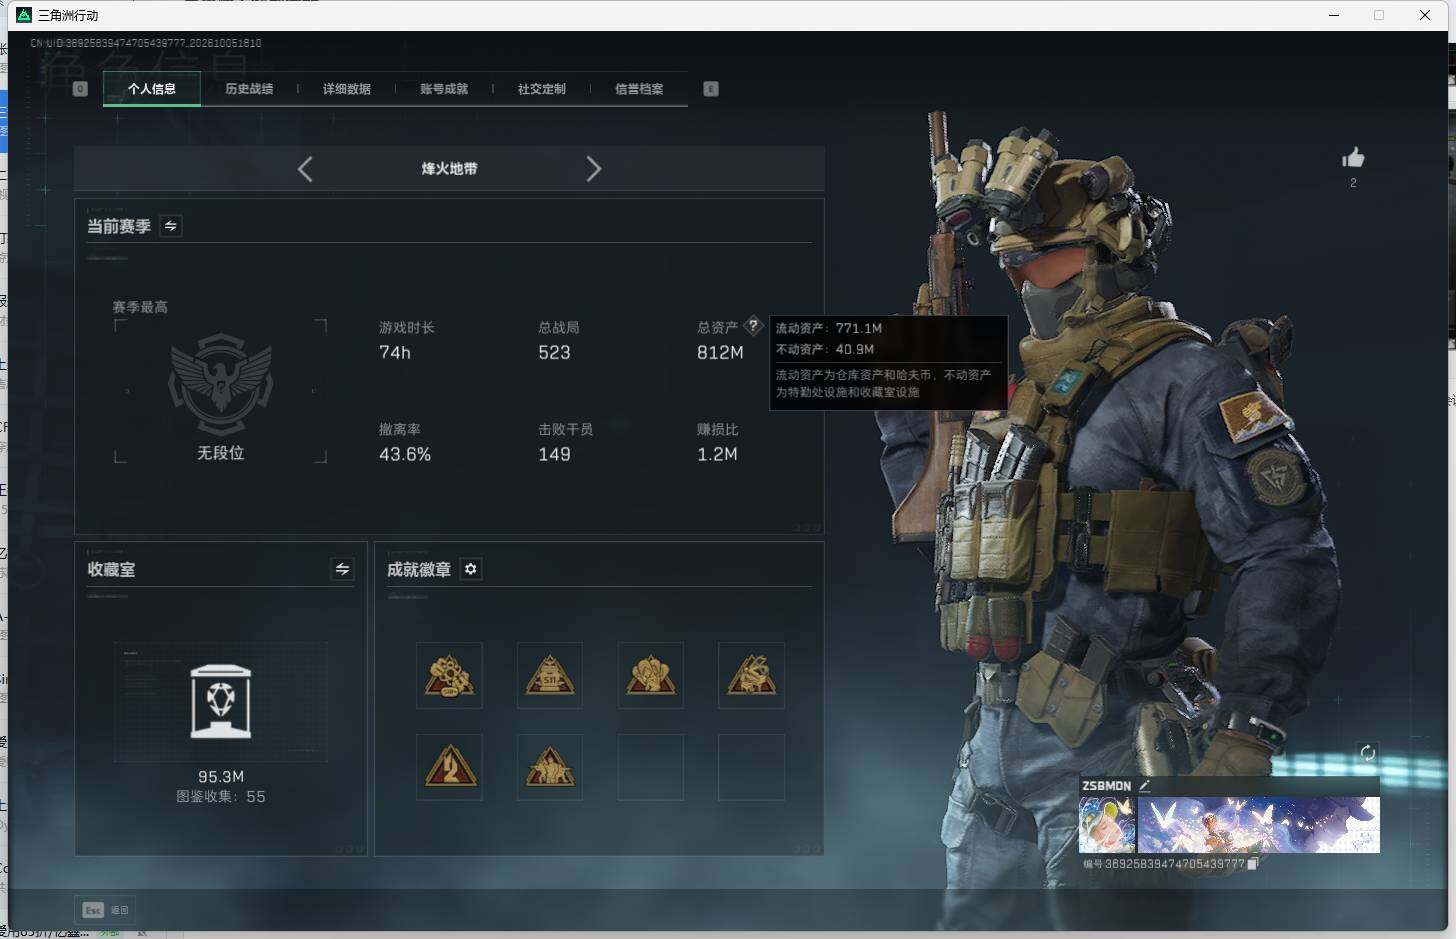1456x939 pixels.
Task: Click the 74h play time value
Action: pos(395,352)
